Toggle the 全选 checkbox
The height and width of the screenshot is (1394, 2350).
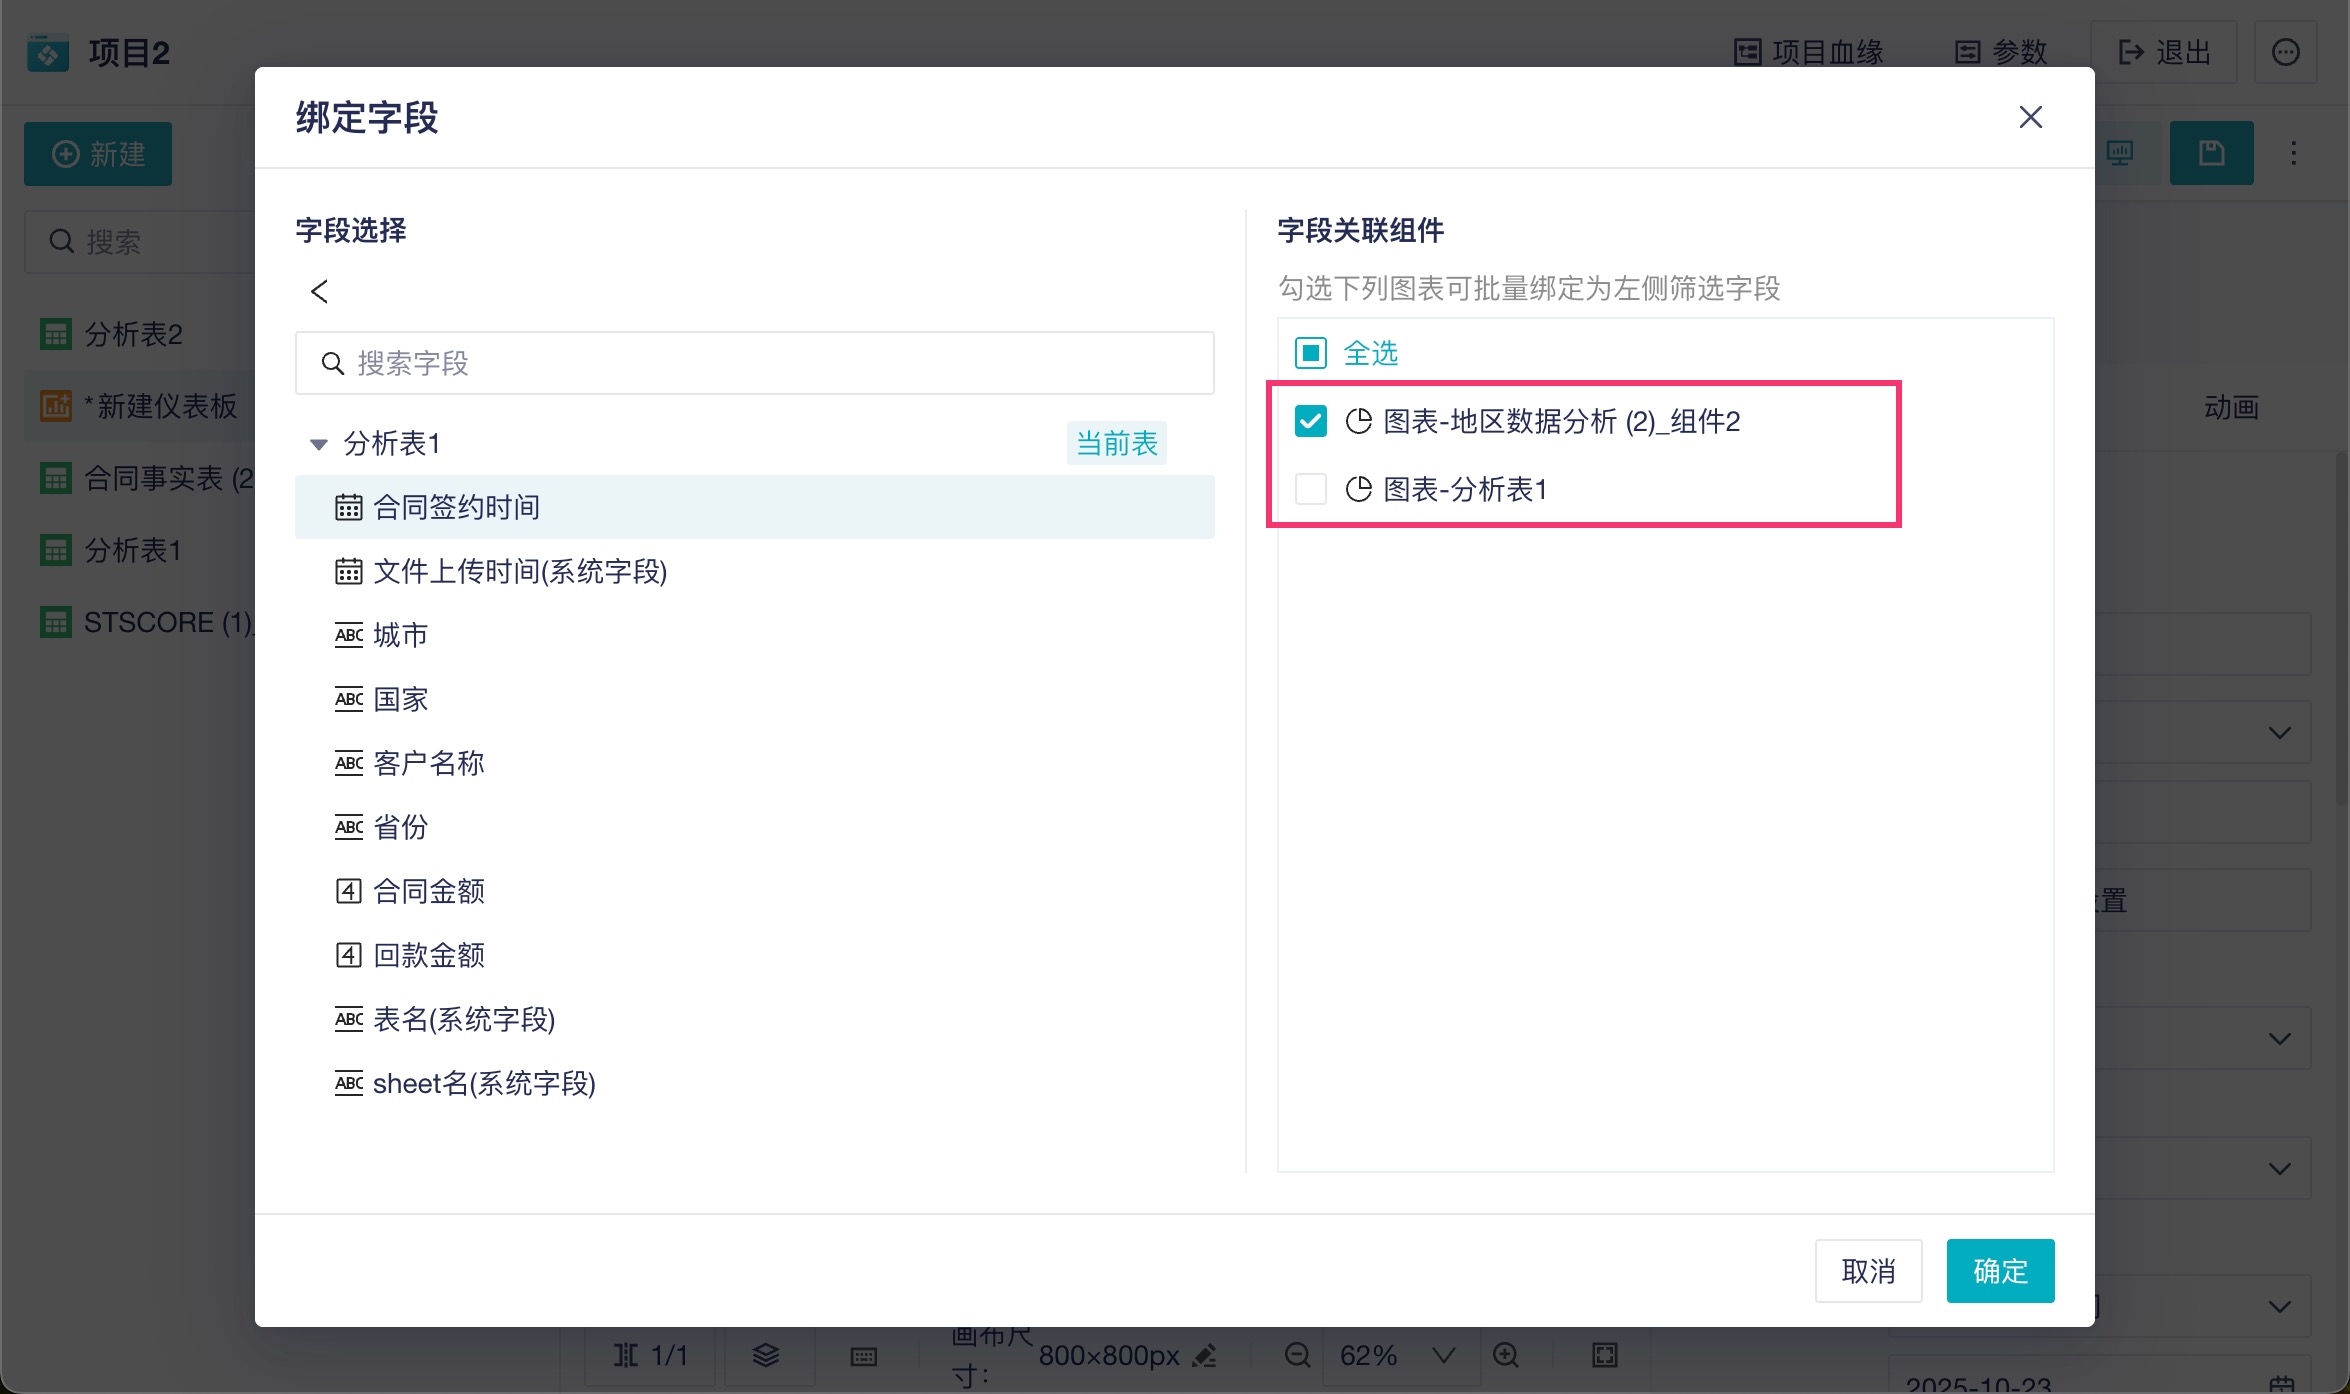[1310, 353]
